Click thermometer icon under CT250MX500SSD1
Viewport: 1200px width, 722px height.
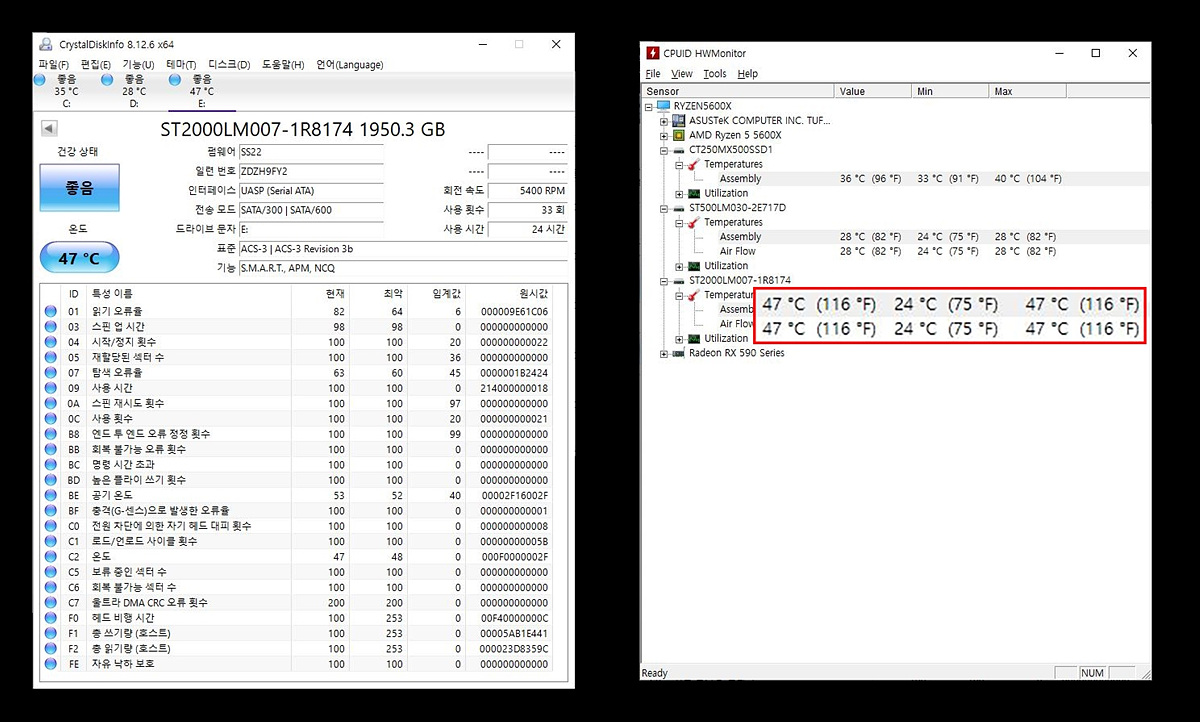tap(693, 164)
